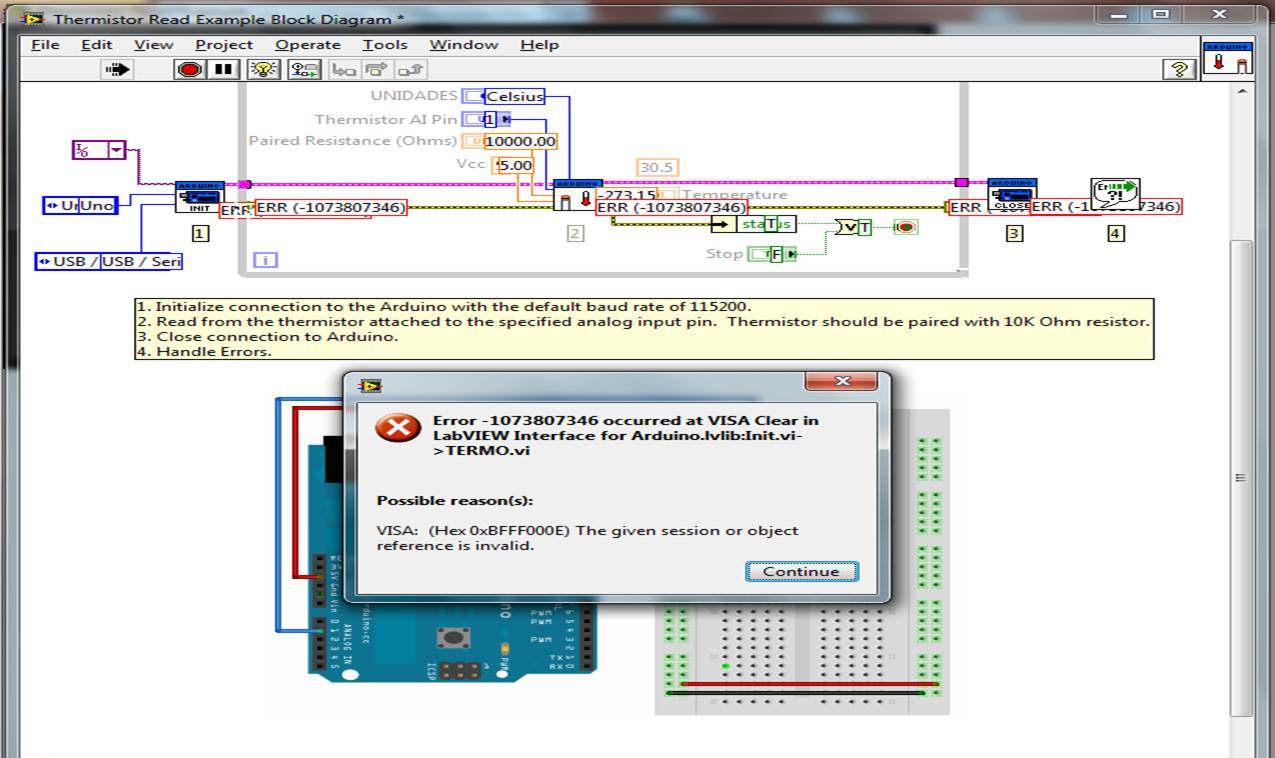Click the Run arrow toolbar button

point(118,69)
